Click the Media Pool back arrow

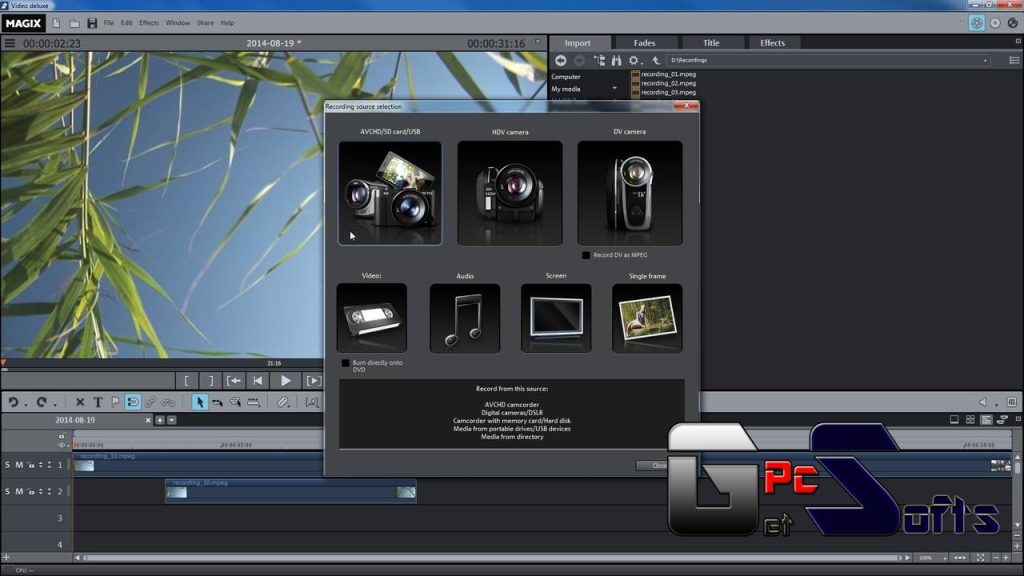tap(560, 60)
